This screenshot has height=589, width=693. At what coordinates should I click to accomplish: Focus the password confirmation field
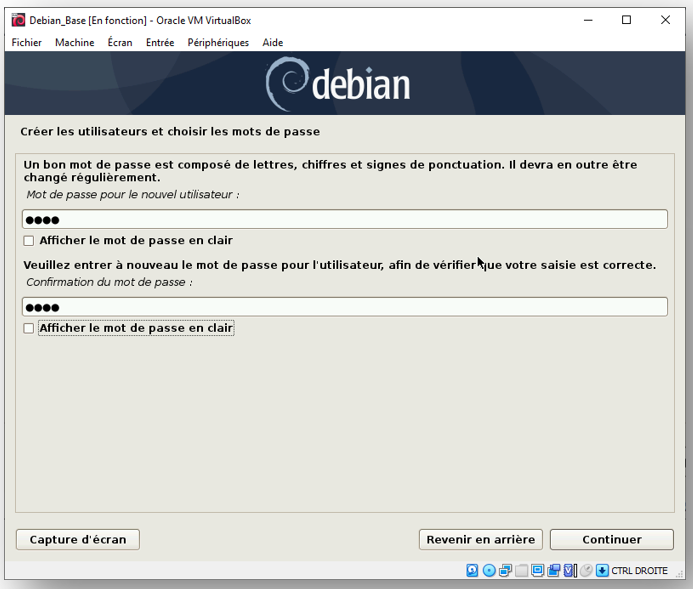[345, 307]
